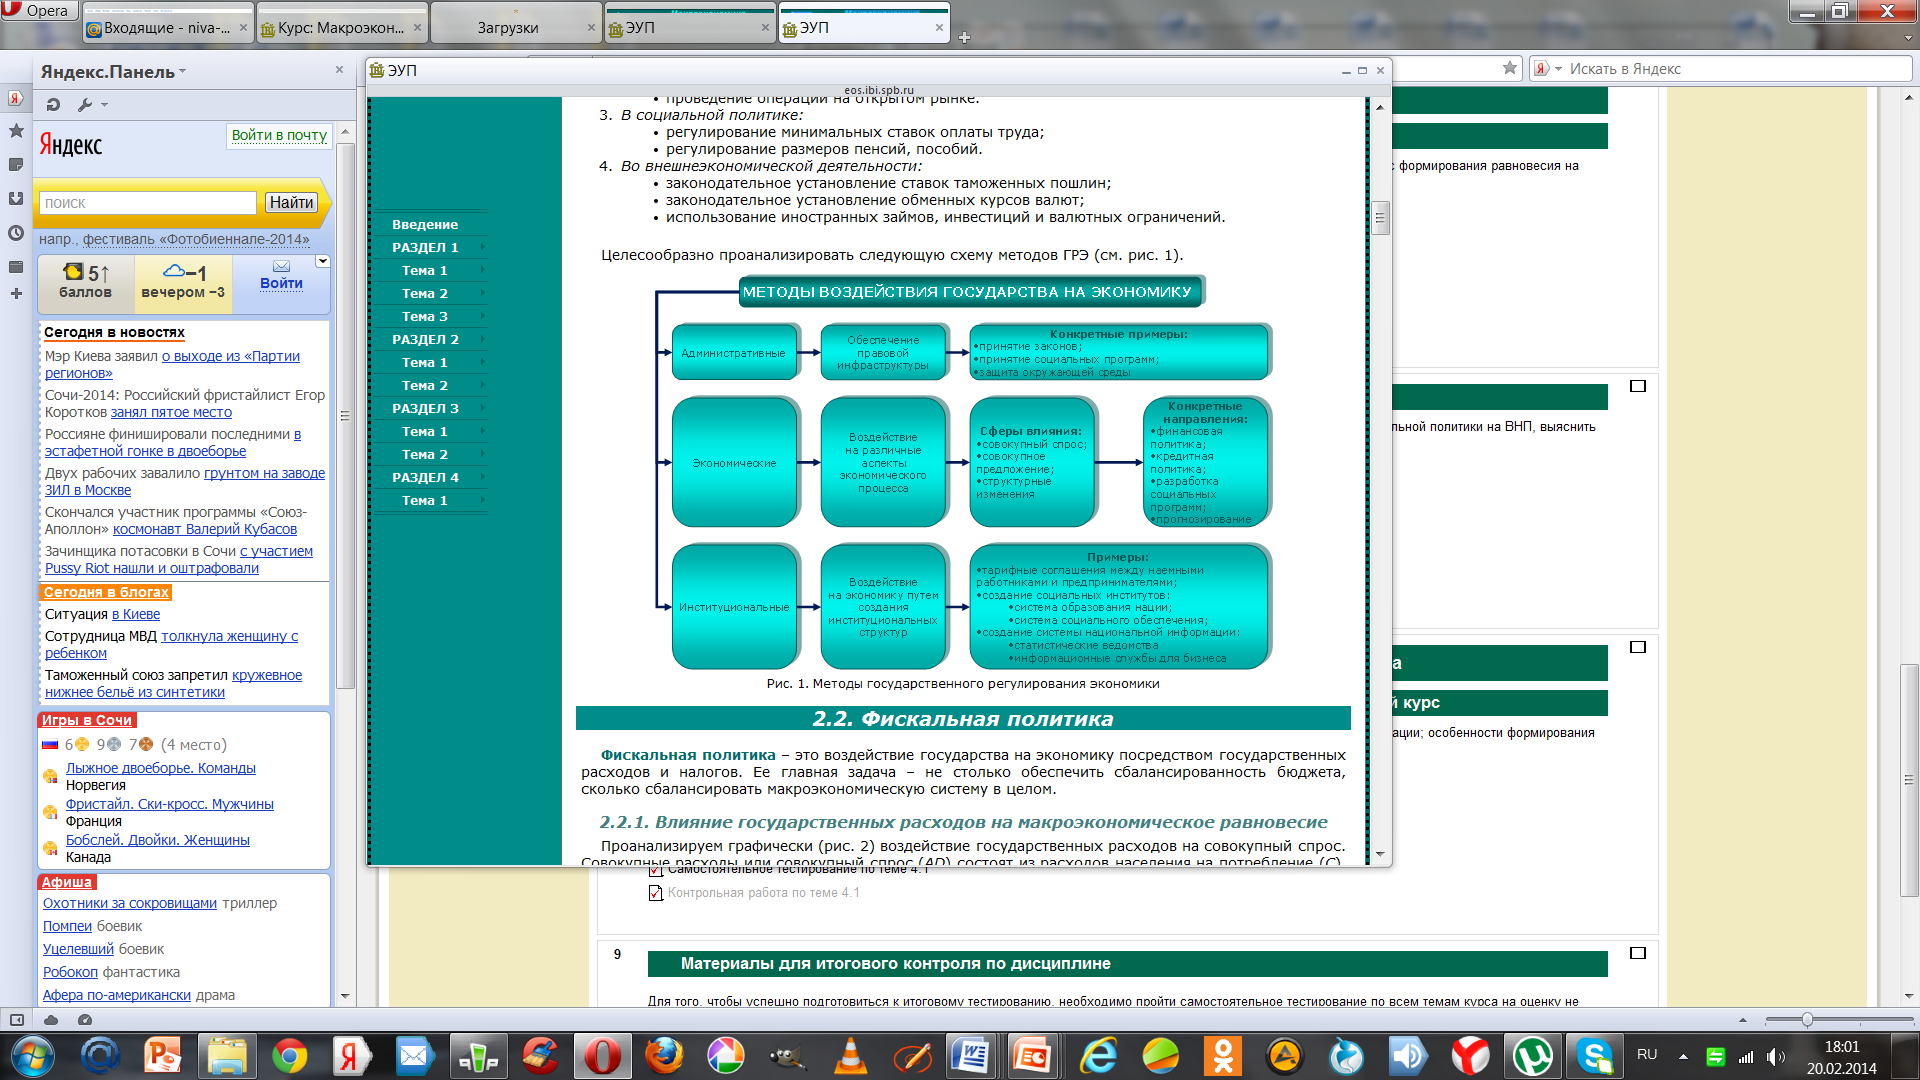Tick the checkbox beside льной политики на ВНП section
The width and height of the screenshot is (1920, 1080).
(x=1638, y=386)
